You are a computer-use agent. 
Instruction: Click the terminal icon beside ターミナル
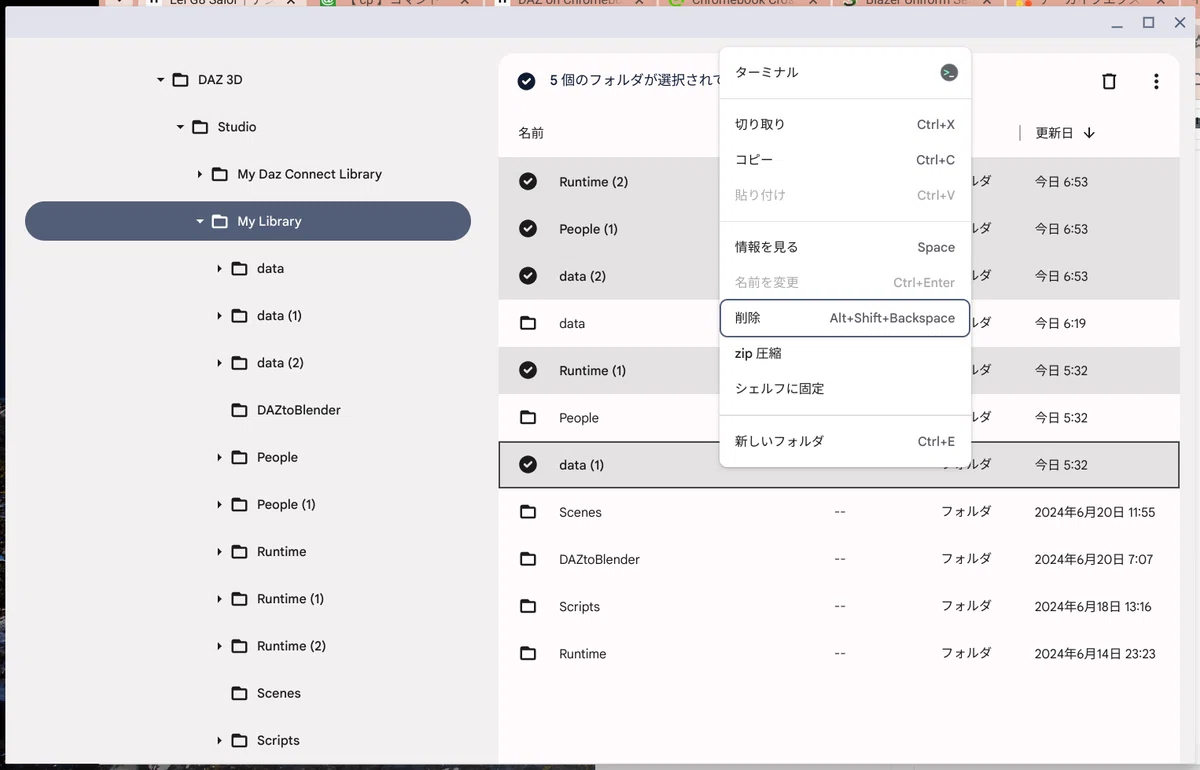[x=949, y=72]
